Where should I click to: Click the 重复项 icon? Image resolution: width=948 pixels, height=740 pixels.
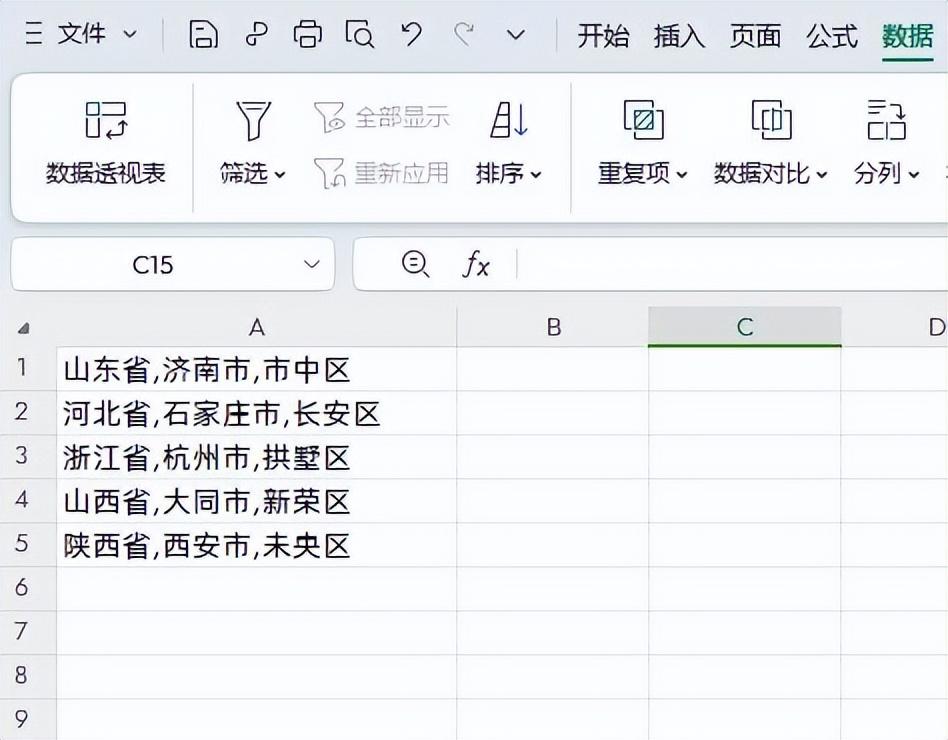point(644,120)
